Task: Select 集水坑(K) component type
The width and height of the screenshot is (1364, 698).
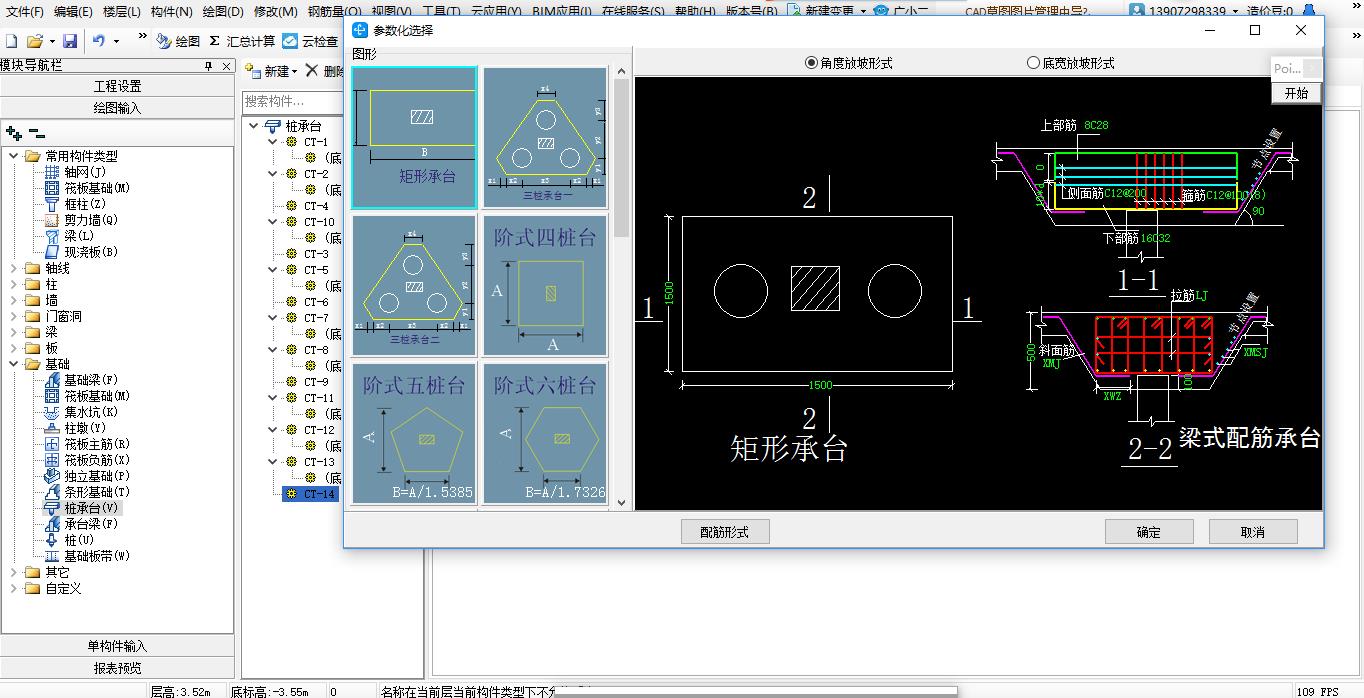Action: tap(81, 412)
